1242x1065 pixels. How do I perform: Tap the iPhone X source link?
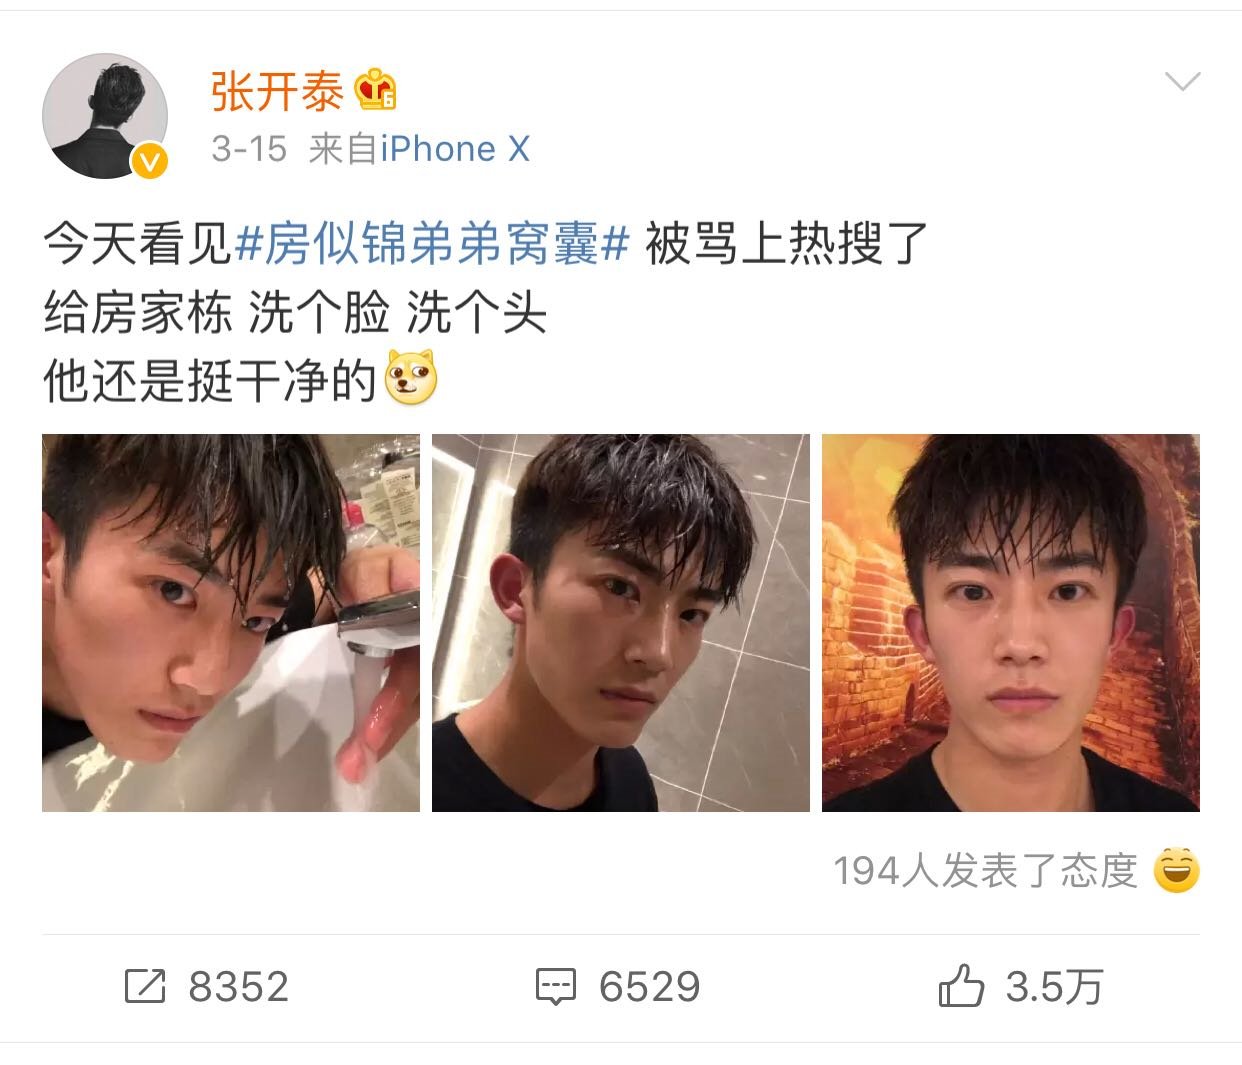(455, 149)
